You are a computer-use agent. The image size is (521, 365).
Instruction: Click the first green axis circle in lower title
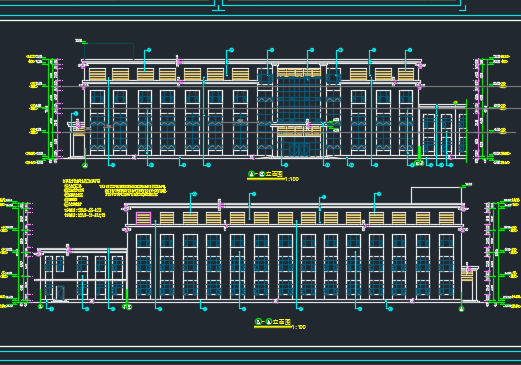click(x=258, y=322)
